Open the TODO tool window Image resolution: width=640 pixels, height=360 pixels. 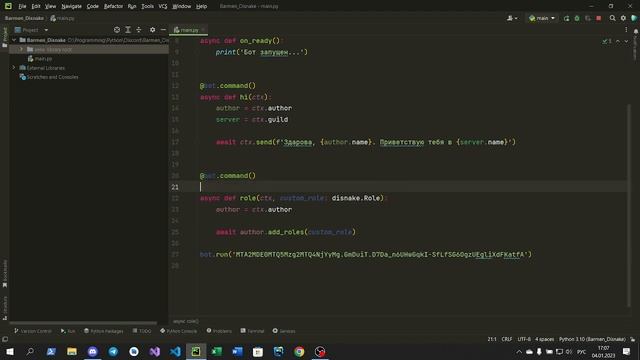tap(142, 331)
